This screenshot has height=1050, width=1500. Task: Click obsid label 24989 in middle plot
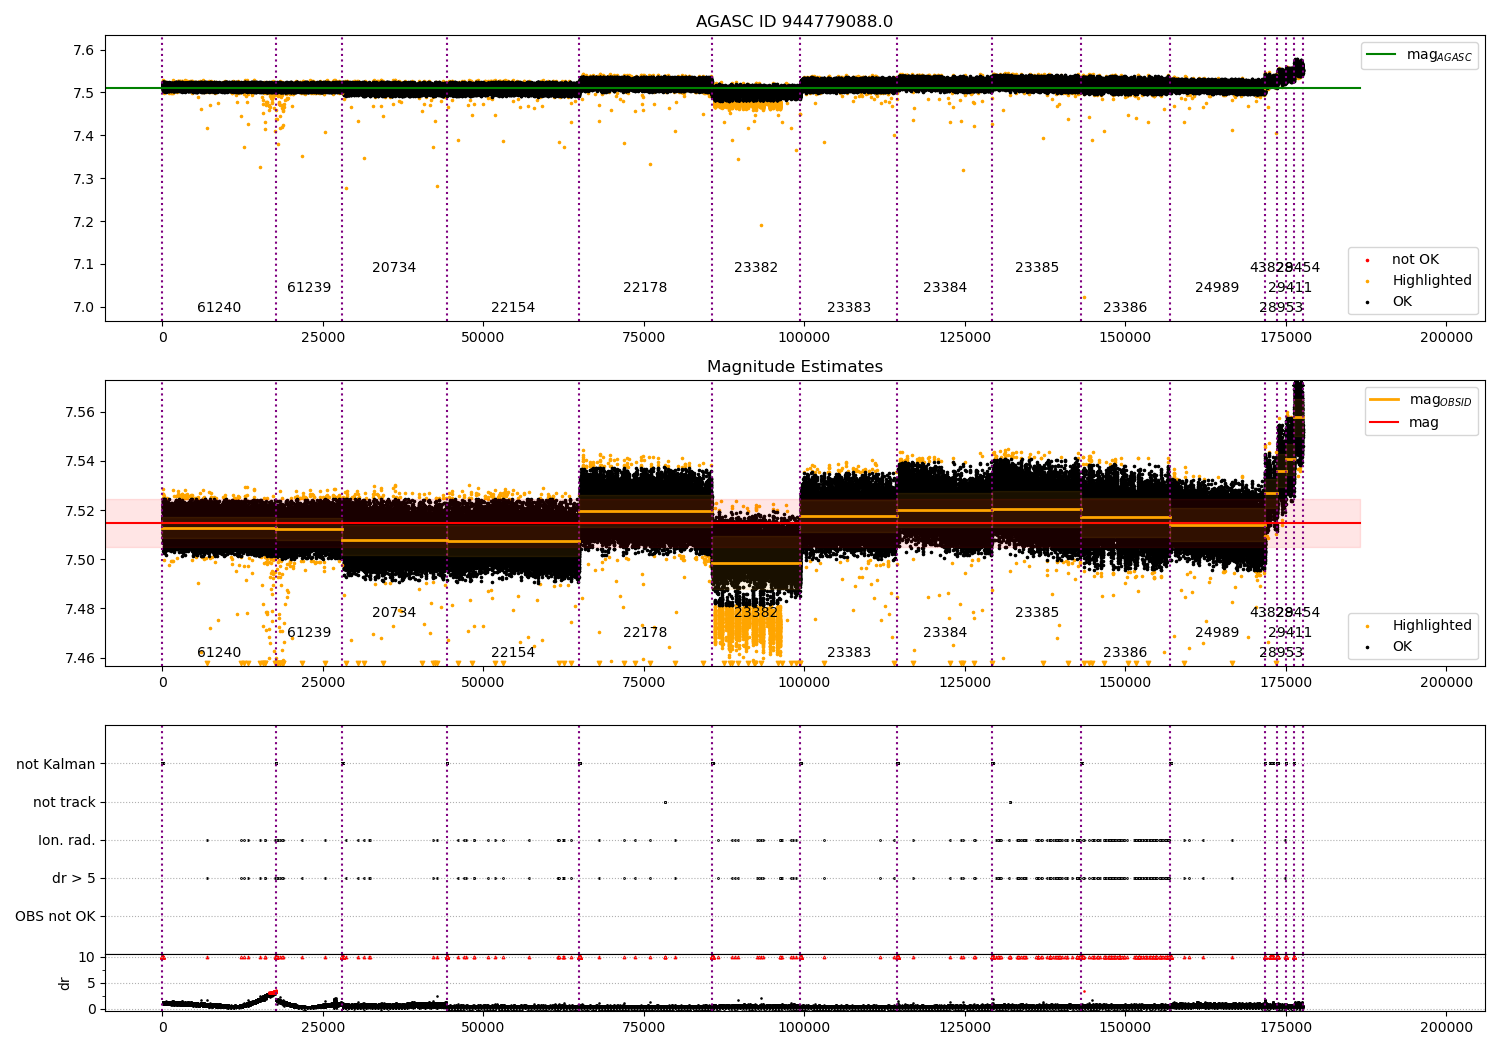[x=1217, y=632]
